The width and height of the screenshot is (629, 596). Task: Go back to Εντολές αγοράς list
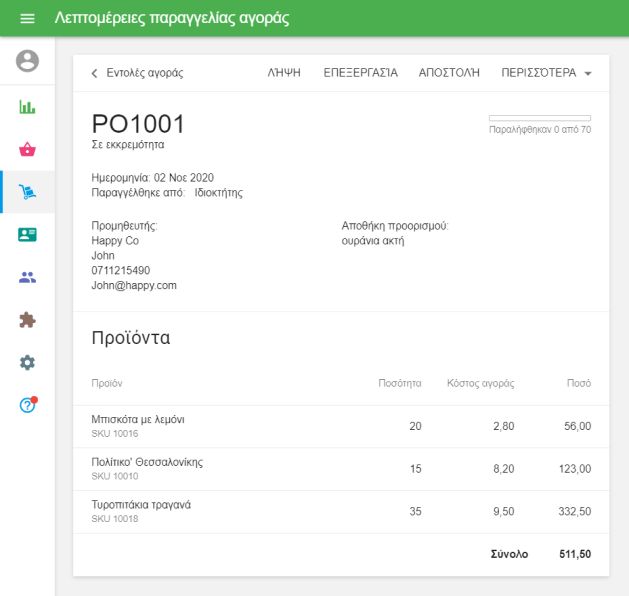[137, 73]
